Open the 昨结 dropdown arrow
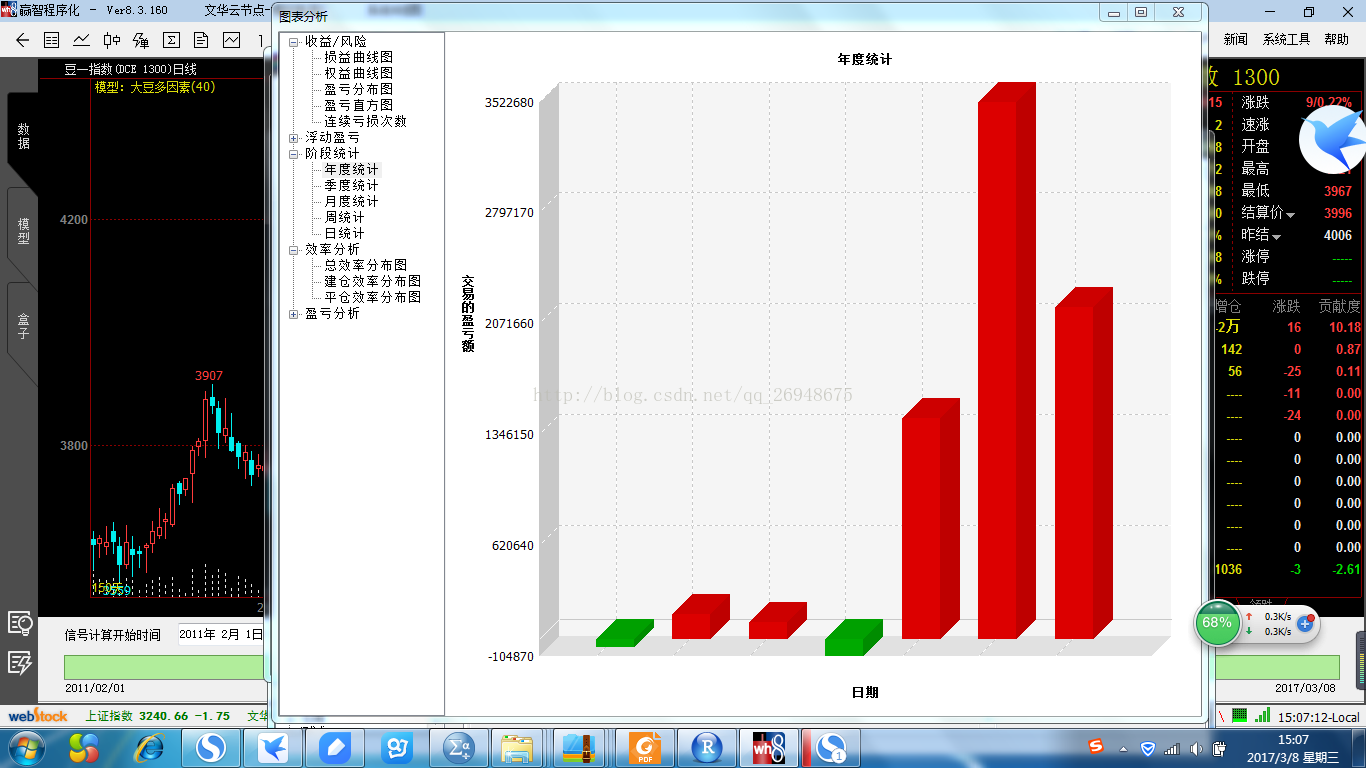This screenshot has width=1366, height=768. point(1276,237)
